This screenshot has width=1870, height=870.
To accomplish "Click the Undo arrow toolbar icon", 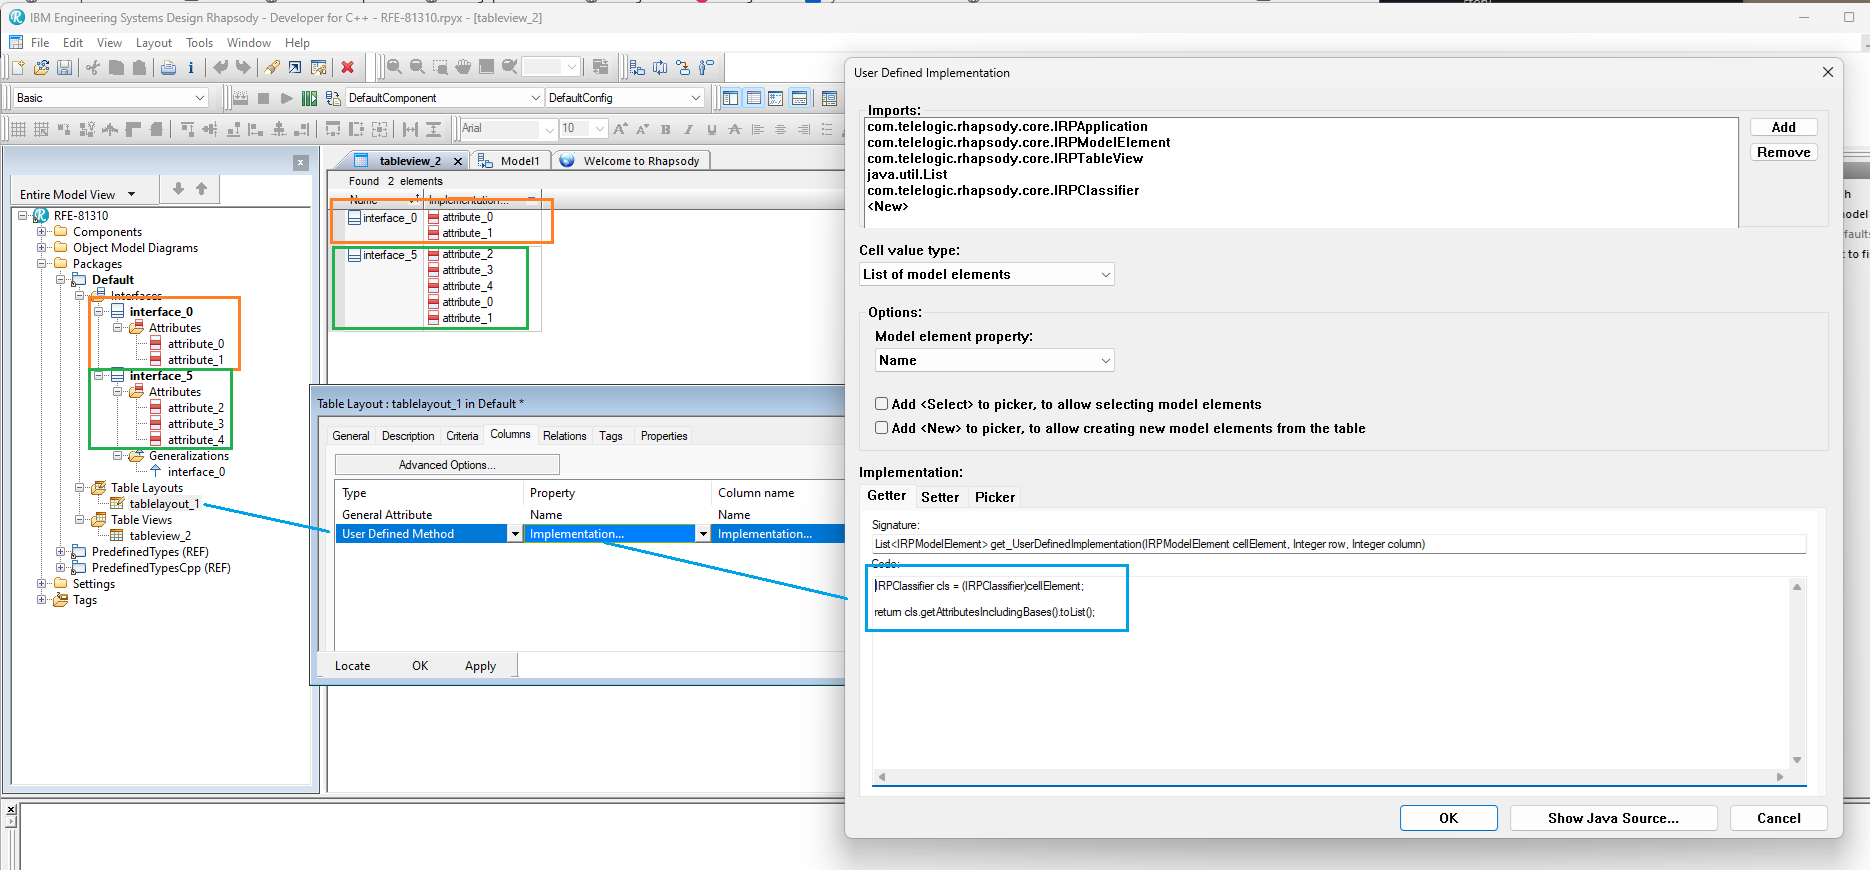I will point(220,67).
